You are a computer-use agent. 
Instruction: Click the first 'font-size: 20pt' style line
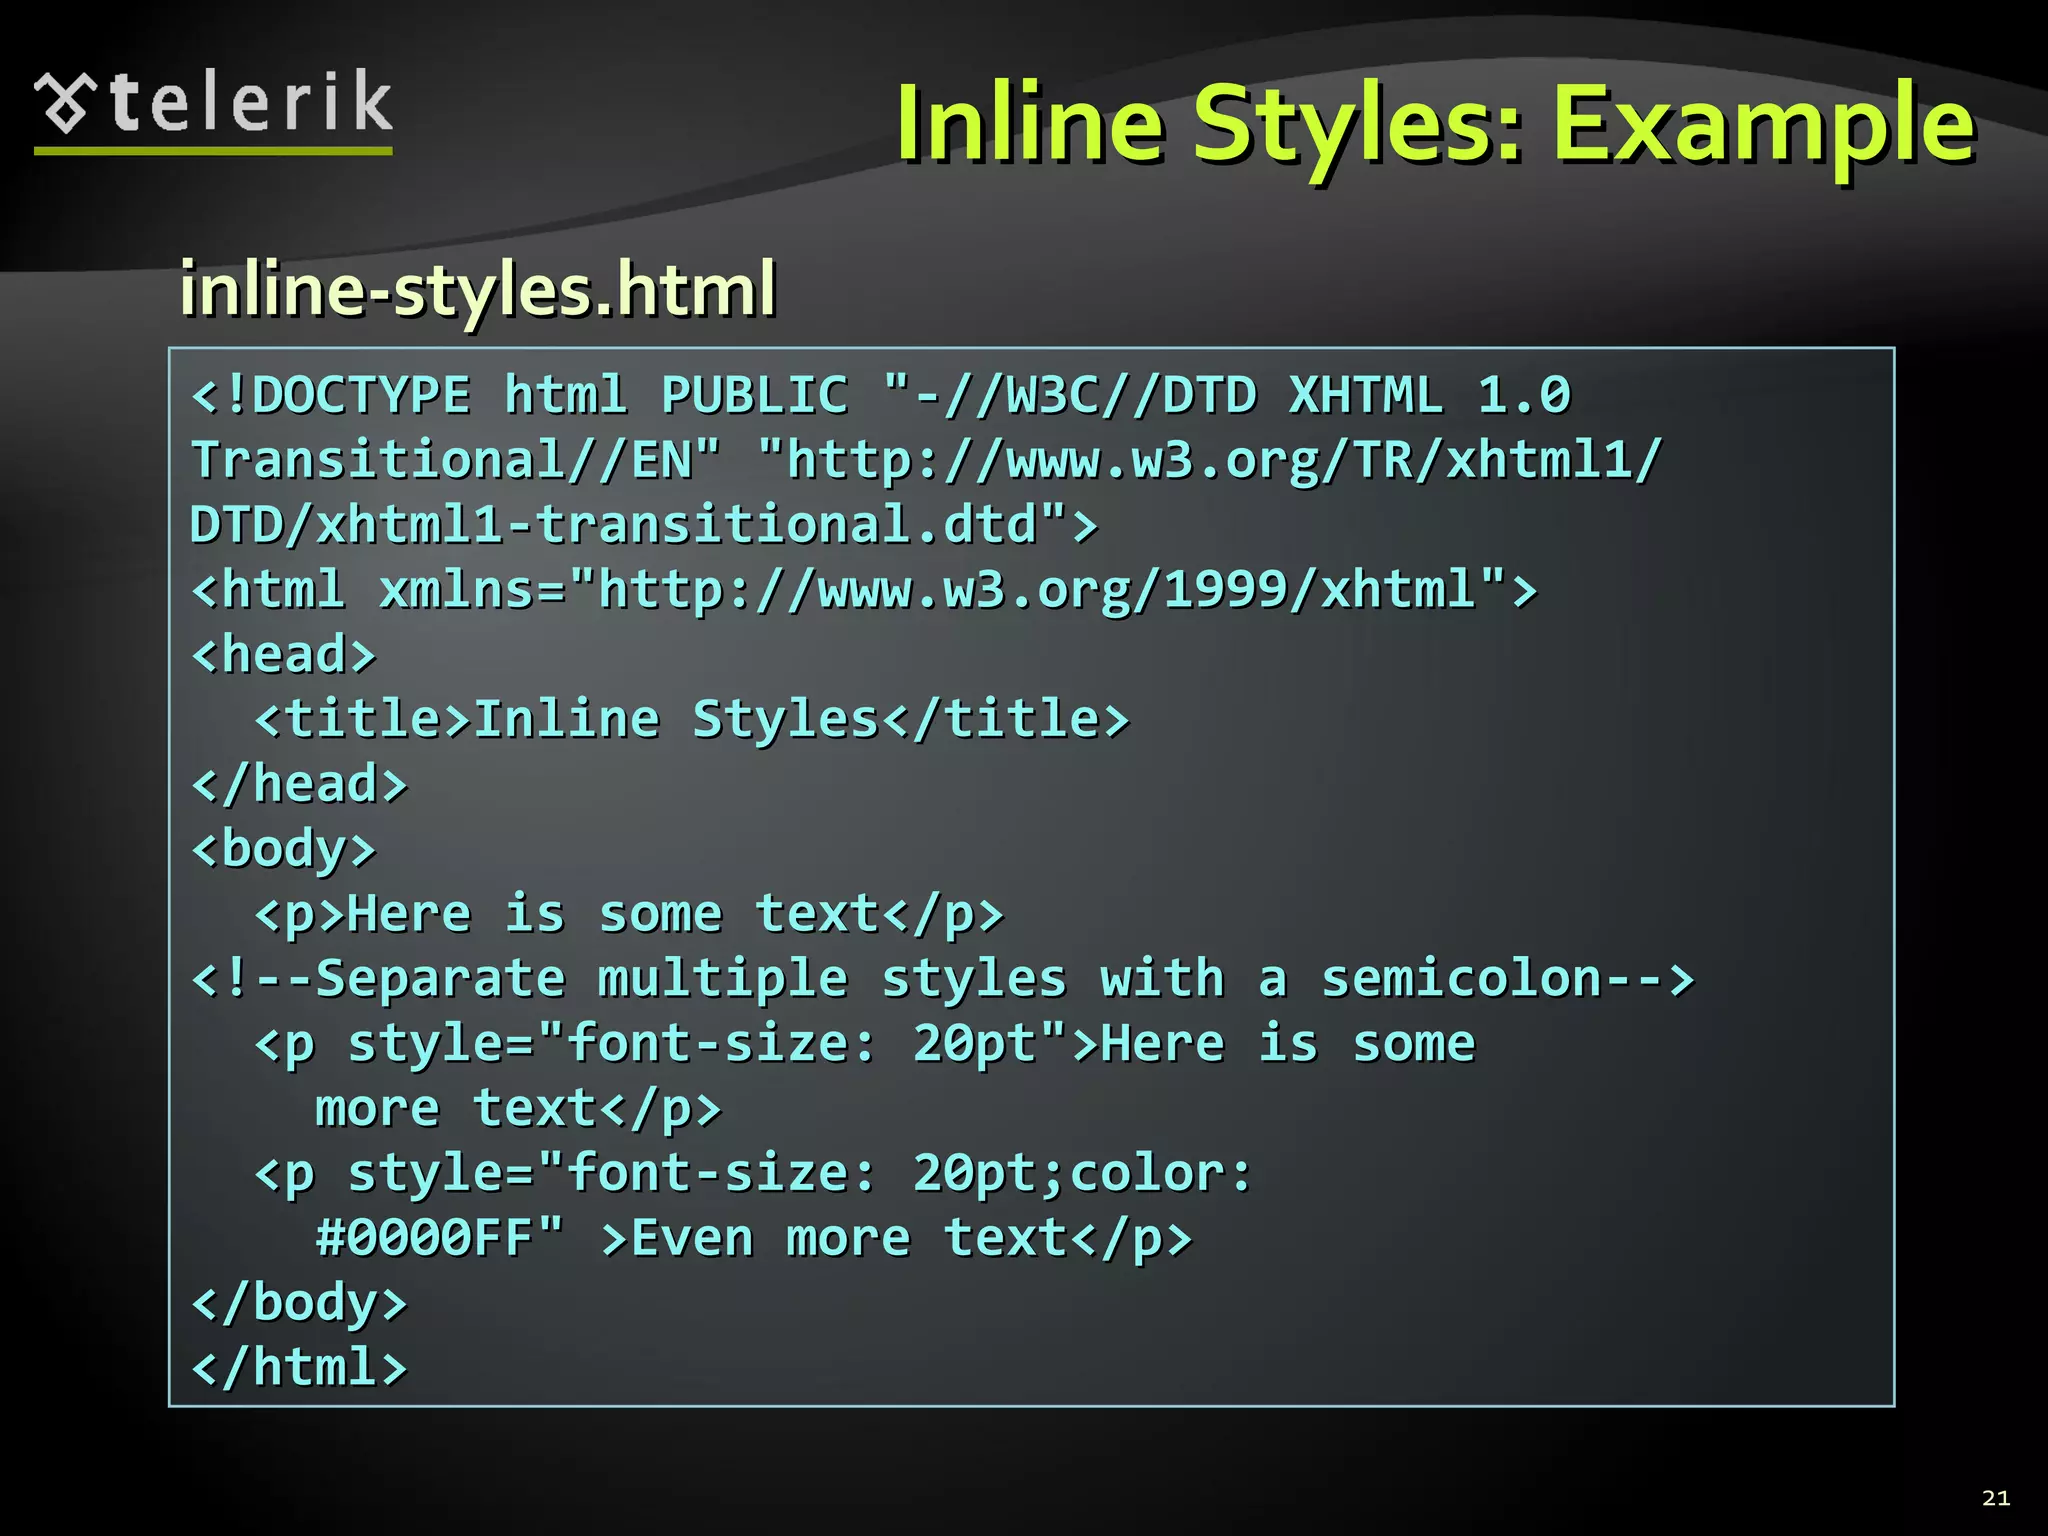[864, 1044]
